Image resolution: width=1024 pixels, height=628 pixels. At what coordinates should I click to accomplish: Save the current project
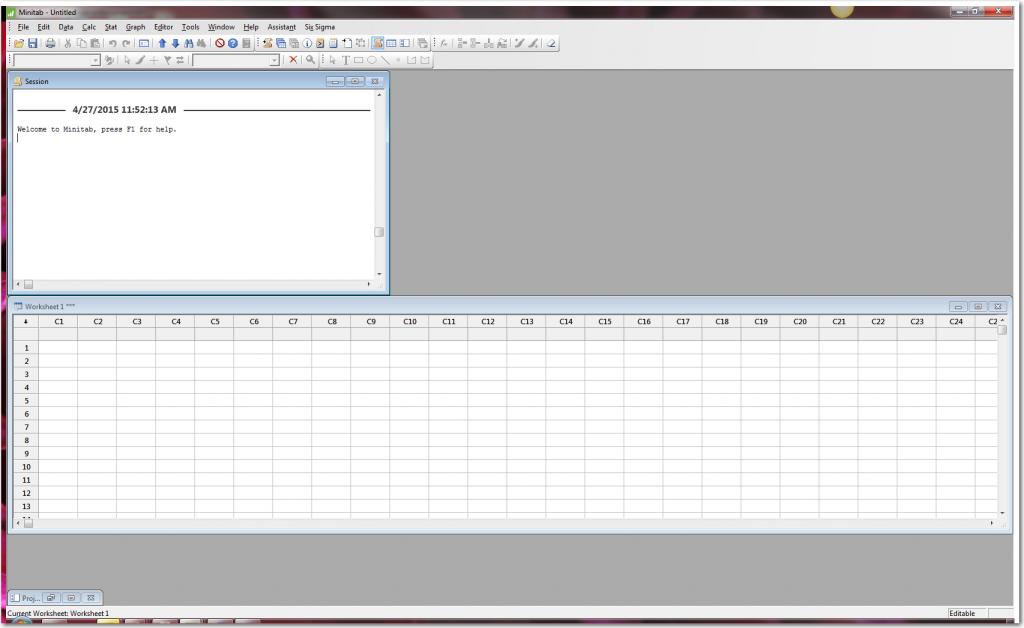[x=35, y=43]
